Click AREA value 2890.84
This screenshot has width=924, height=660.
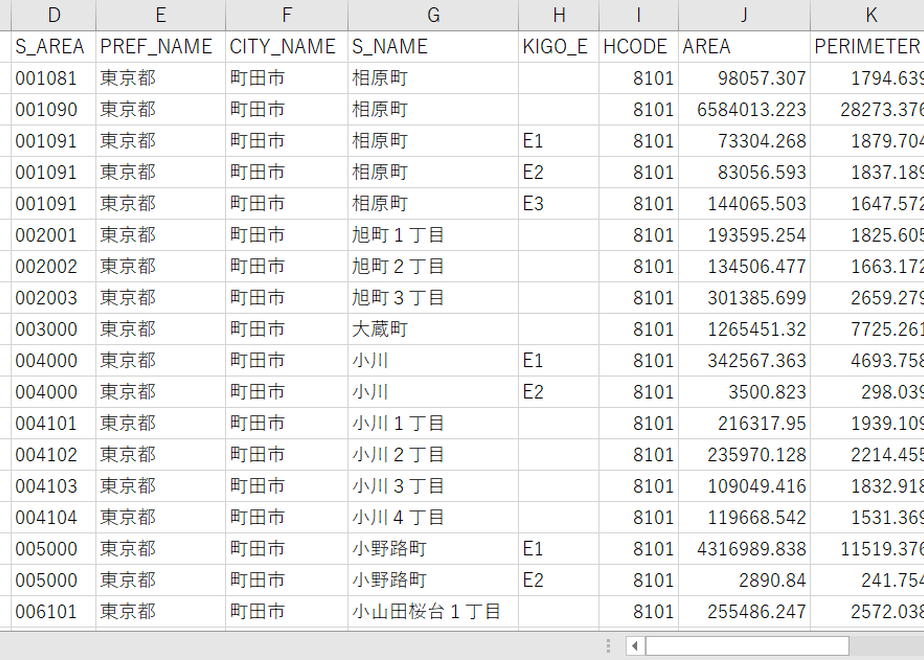tap(744, 580)
